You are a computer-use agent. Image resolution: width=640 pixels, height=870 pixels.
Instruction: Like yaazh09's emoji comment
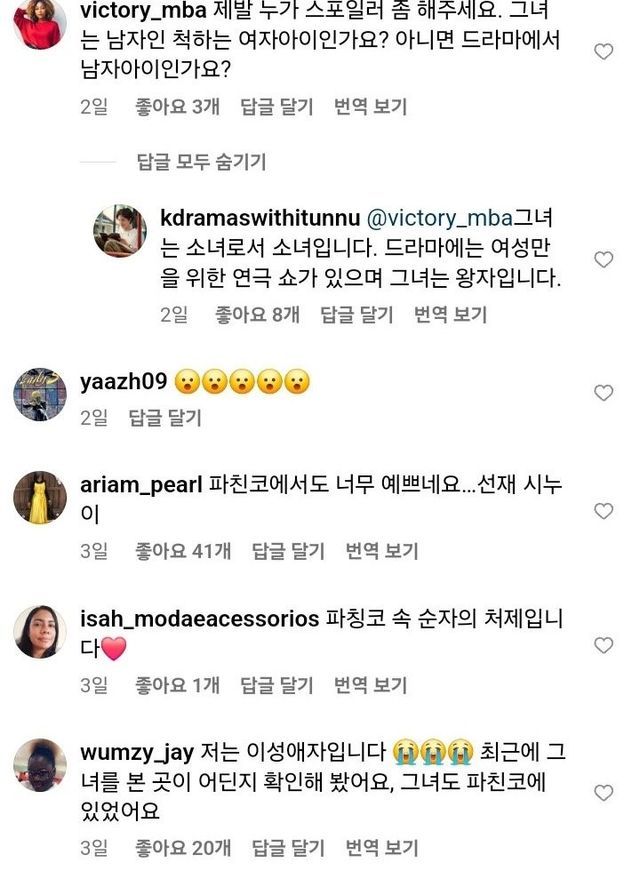[x=603, y=394]
